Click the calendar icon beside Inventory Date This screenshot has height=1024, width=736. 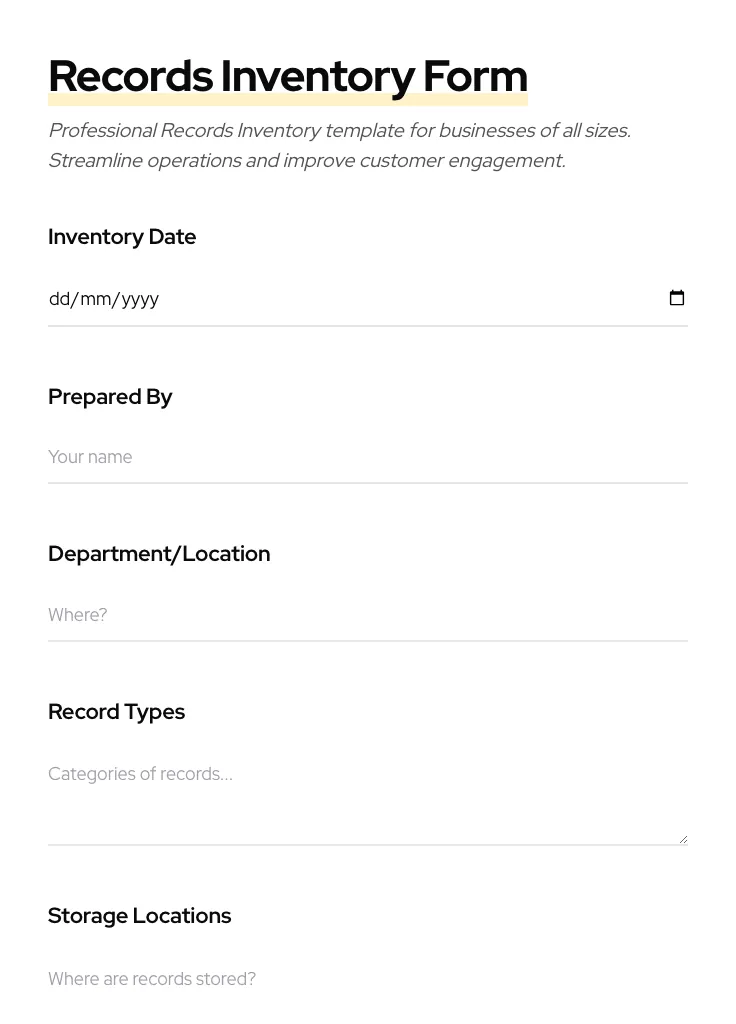coord(677,298)
